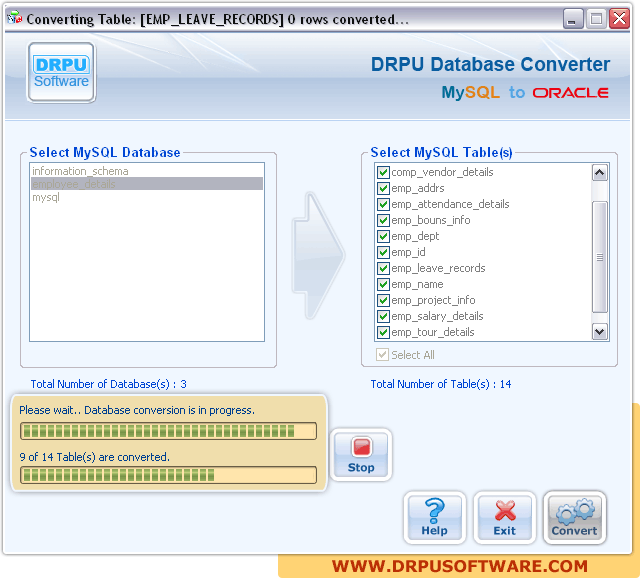Uncheck the emp_dept checkbox
This screenshot has height=578, width=640.
click(x=383, y=236)
